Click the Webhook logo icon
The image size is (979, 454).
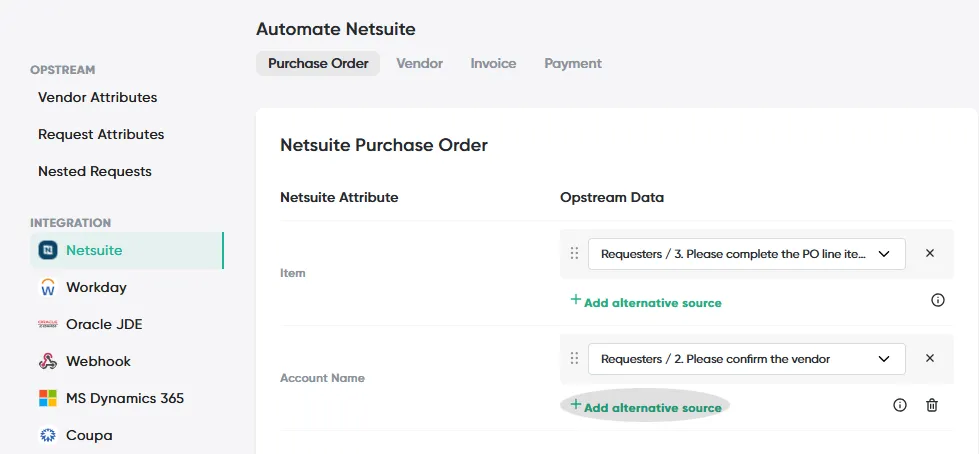(48, 361)
